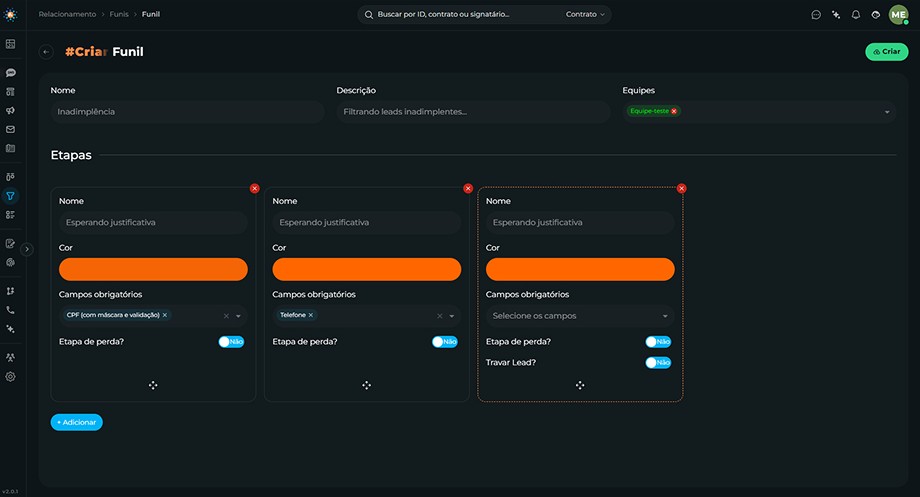Open the chat bubble icon in sidebar
This screenshot has width=920, height=497.
pos(11,73)
